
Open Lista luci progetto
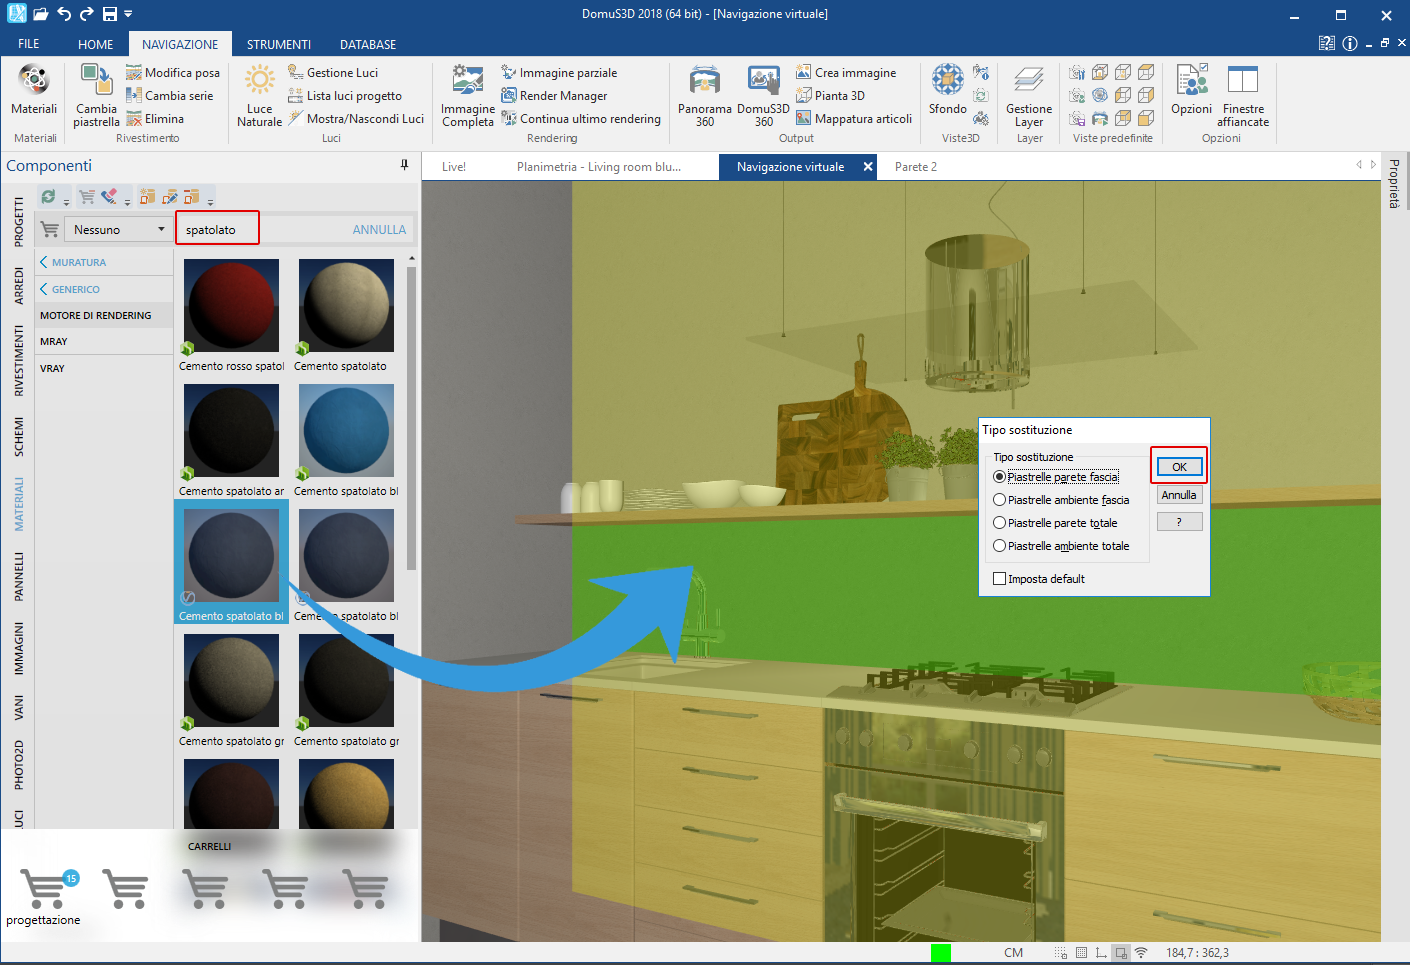click(345, 96)
